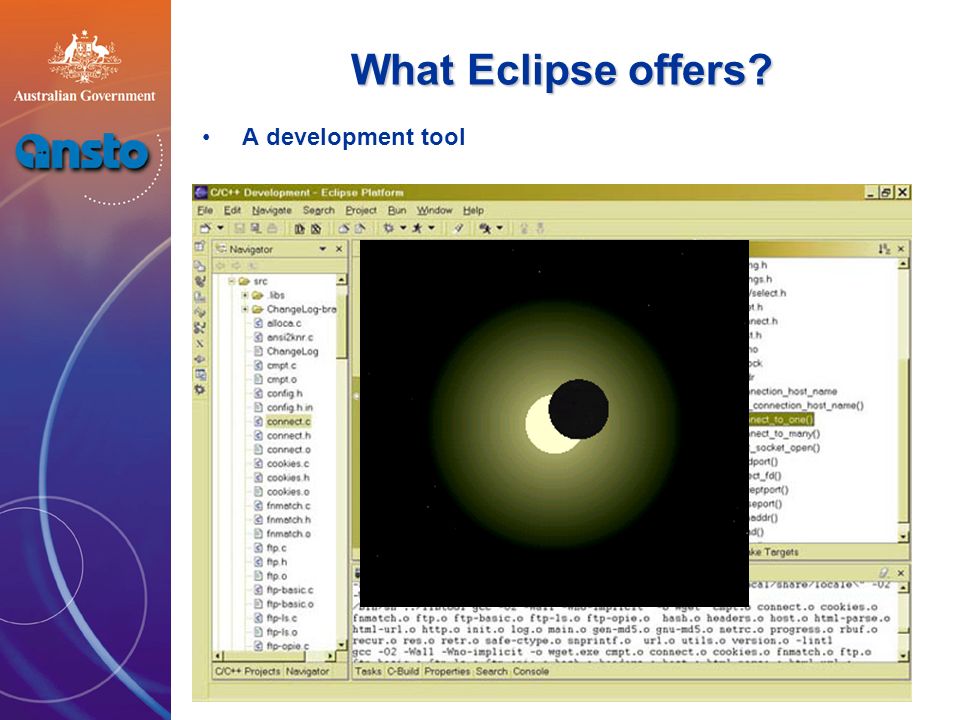The width and height of the screenshot is (960, 720).
Task: Select fnmatch.c in Navigator
Action: 288,506
